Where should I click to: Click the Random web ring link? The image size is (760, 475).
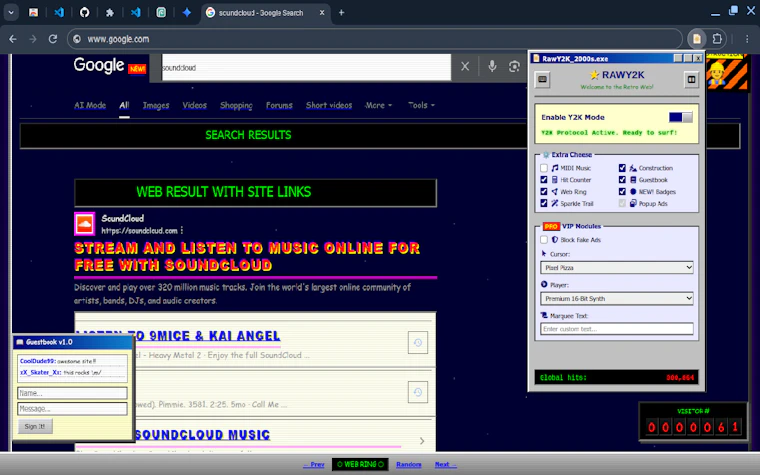pyautogui.click(x=409, y=464)
